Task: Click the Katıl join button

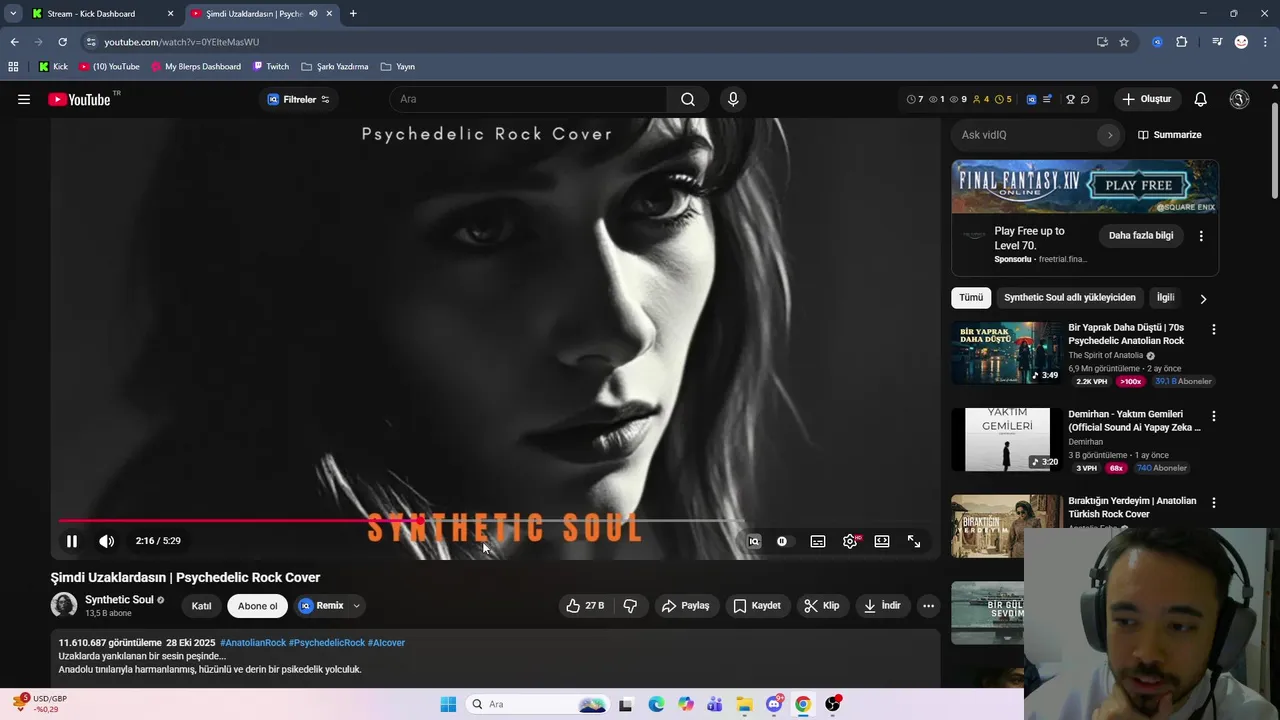Action: click(x=201, y=606)
